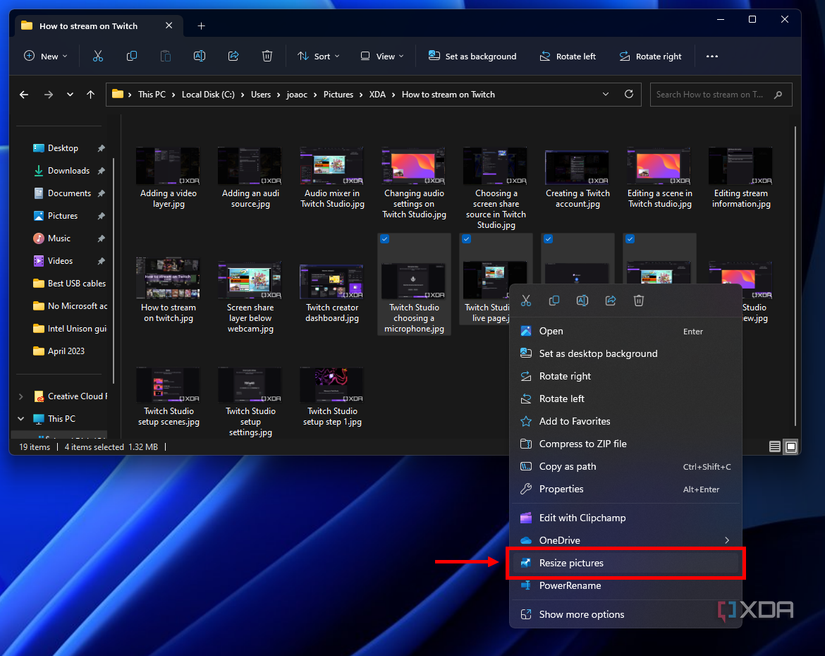Choose PowerRename in the context menu
Screen dimensions: 825x656
coord(626,586)
